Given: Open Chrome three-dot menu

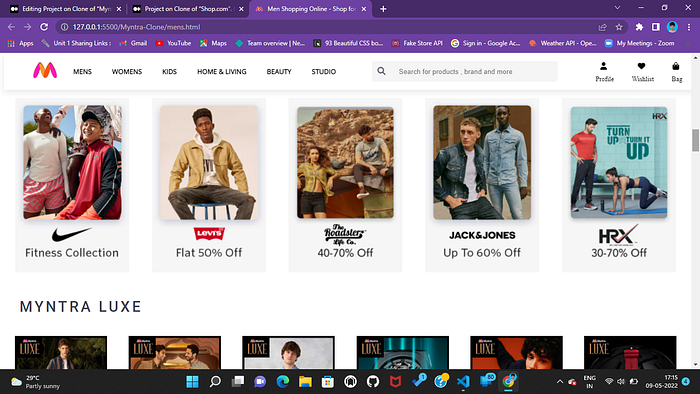Looking at the screenshot, I should [x=689, y=27].
